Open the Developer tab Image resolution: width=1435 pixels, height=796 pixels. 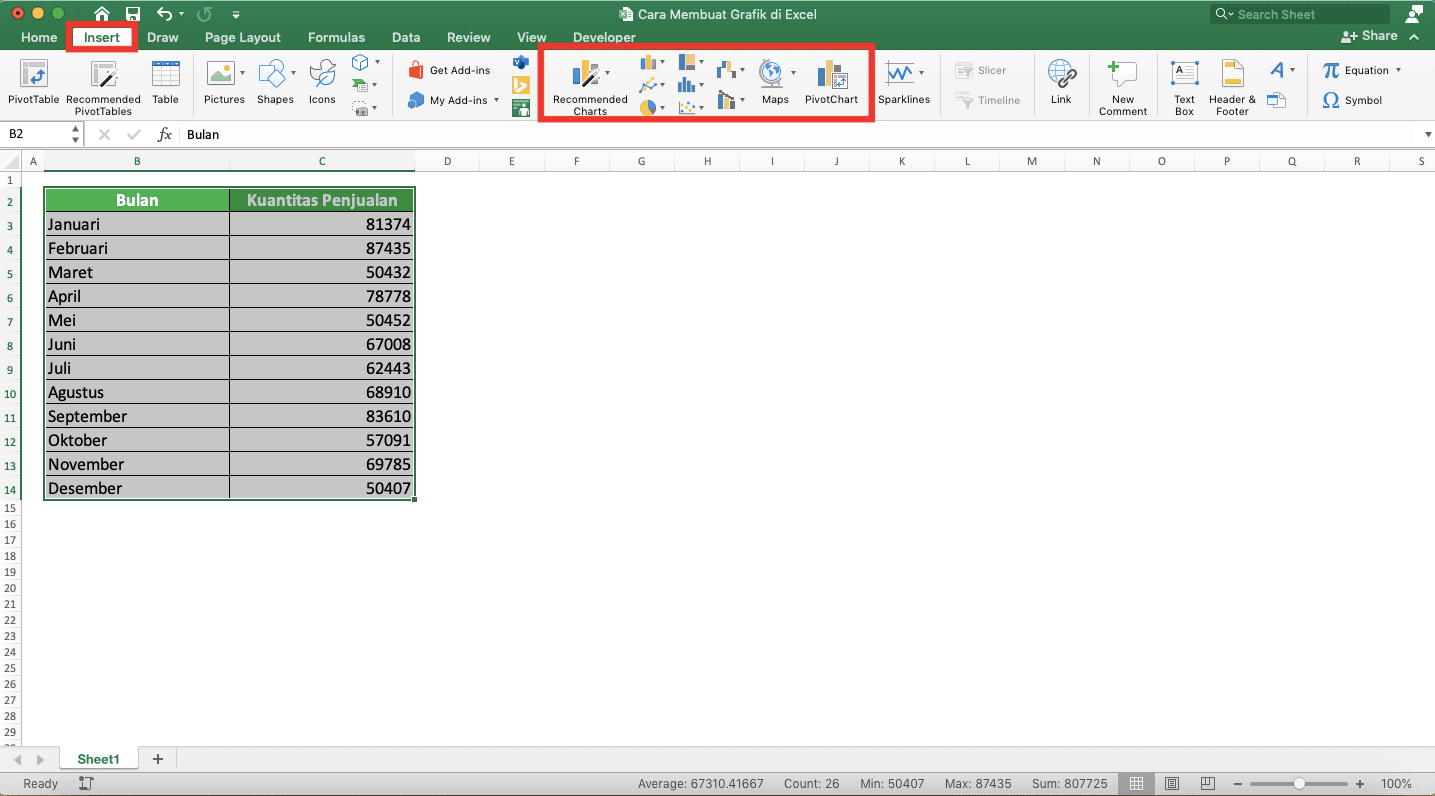coord(604,37)
